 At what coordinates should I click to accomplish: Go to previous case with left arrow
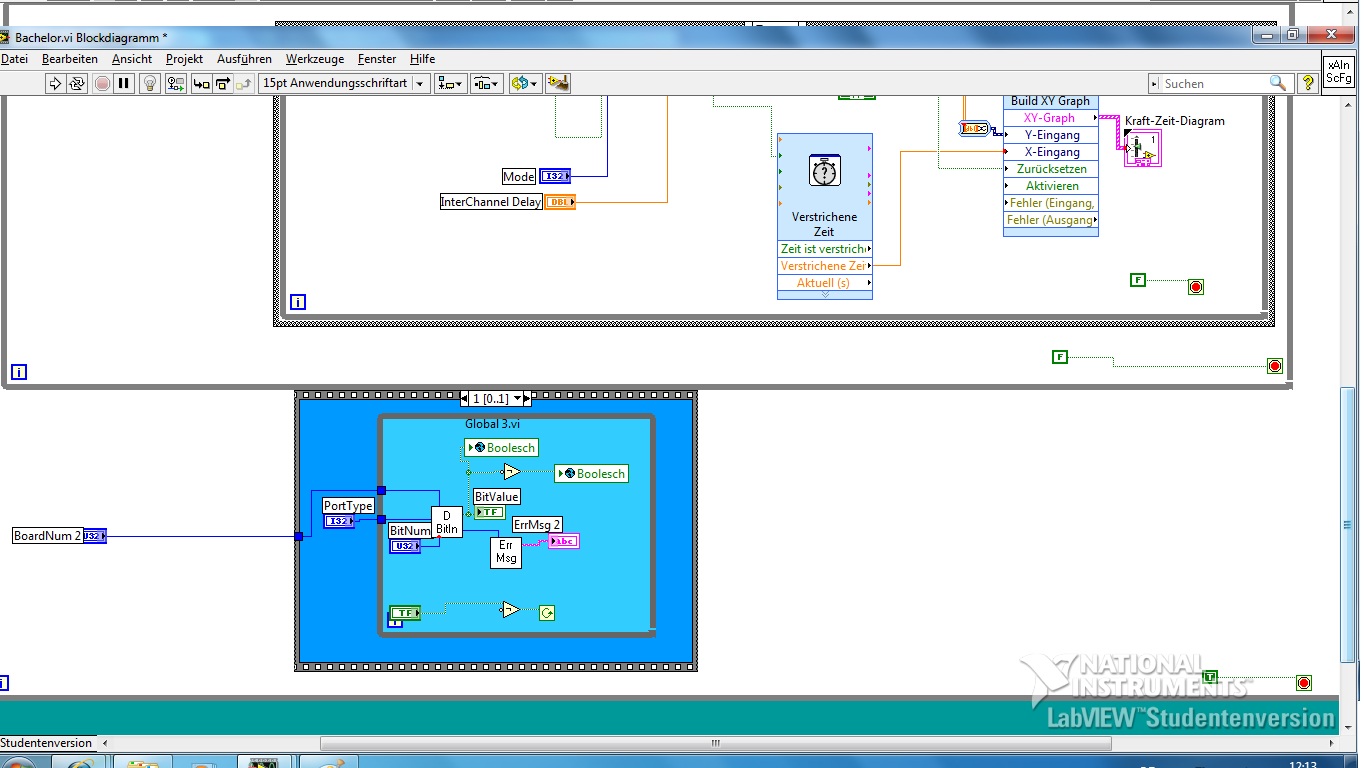click(x=465, y=398)
